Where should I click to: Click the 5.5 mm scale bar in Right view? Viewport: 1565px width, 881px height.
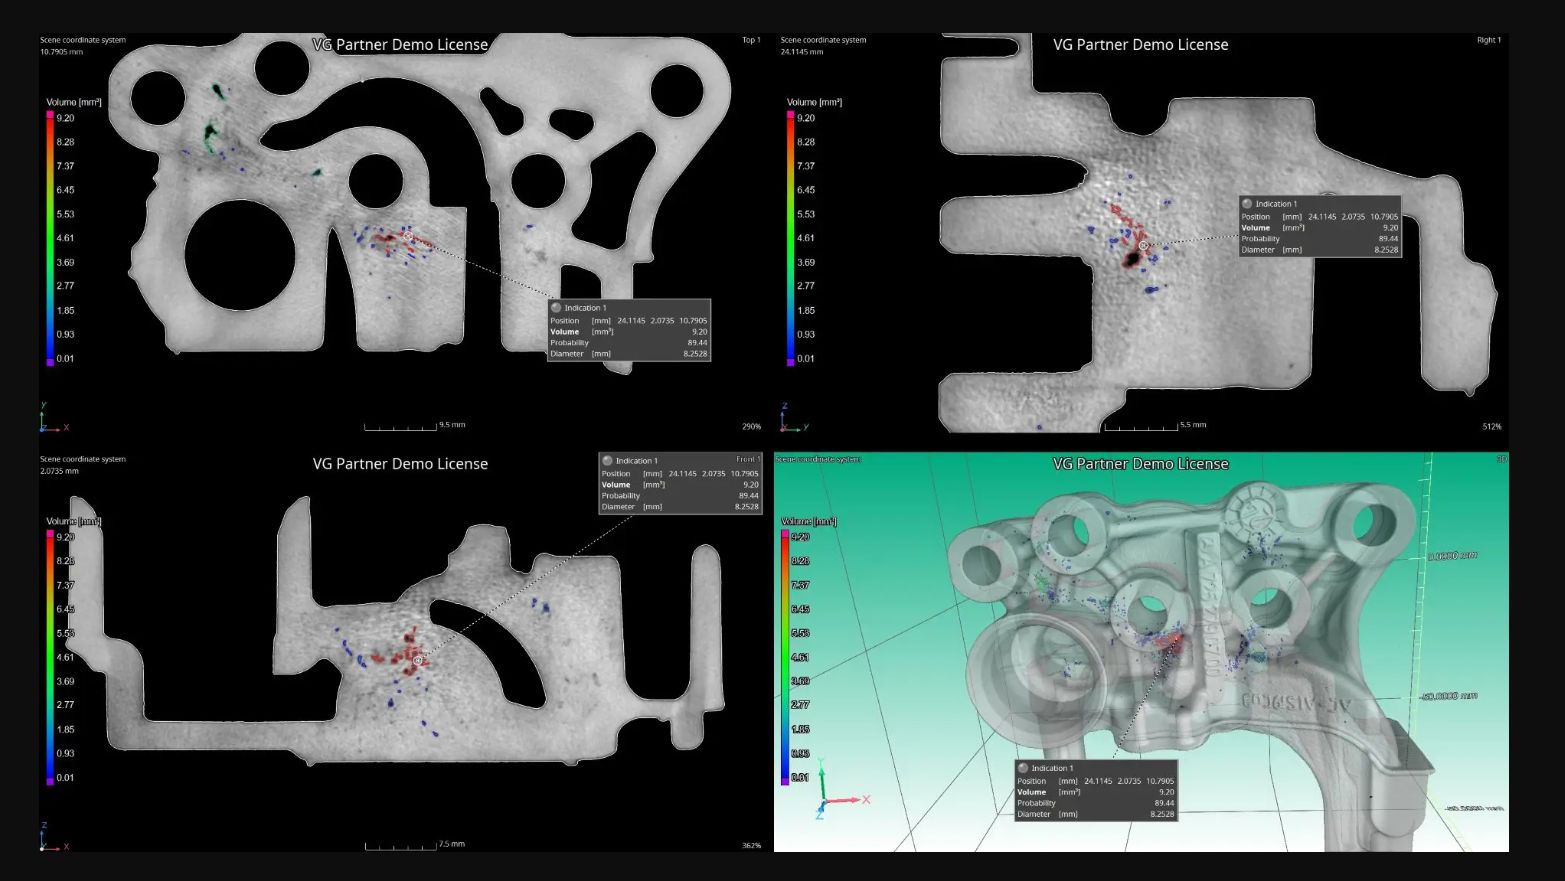pyautogui.click(x=1140, y=427)
